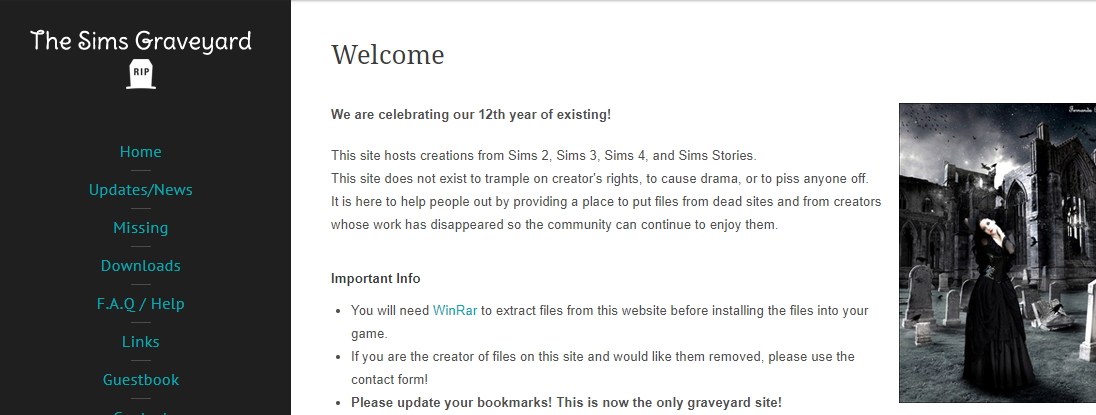This screenshot has width=1096, height=415.
Task: Follow the WinRar hyperlink
Action: point(455,311)
